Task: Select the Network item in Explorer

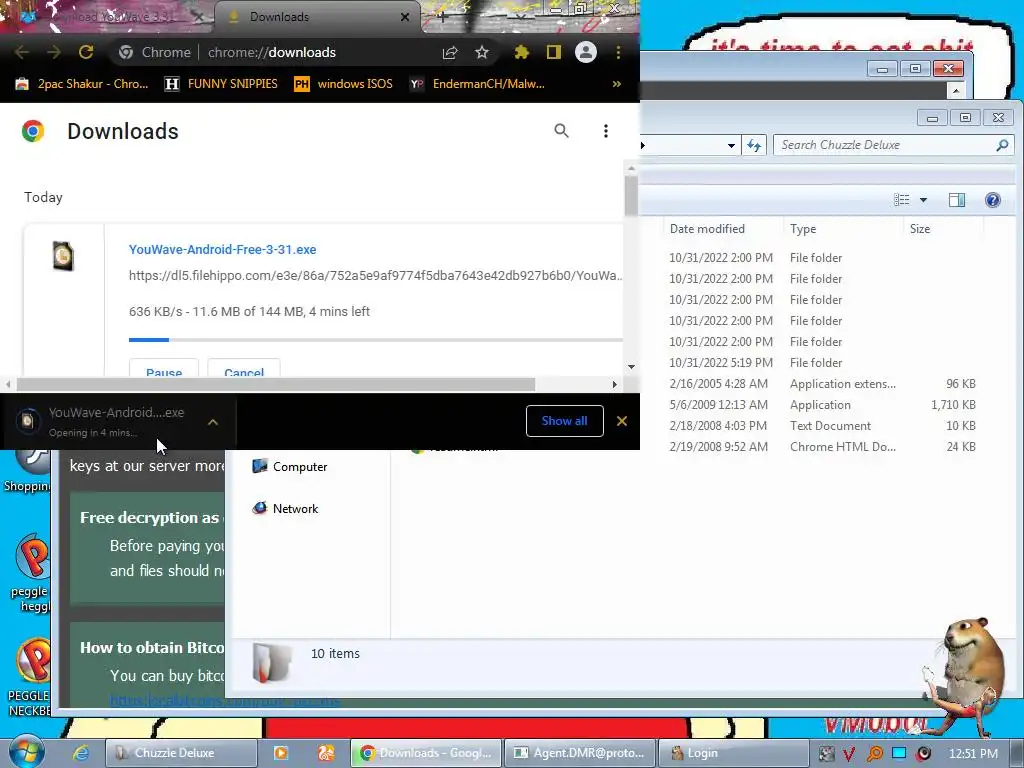Action: pos(285,509)
